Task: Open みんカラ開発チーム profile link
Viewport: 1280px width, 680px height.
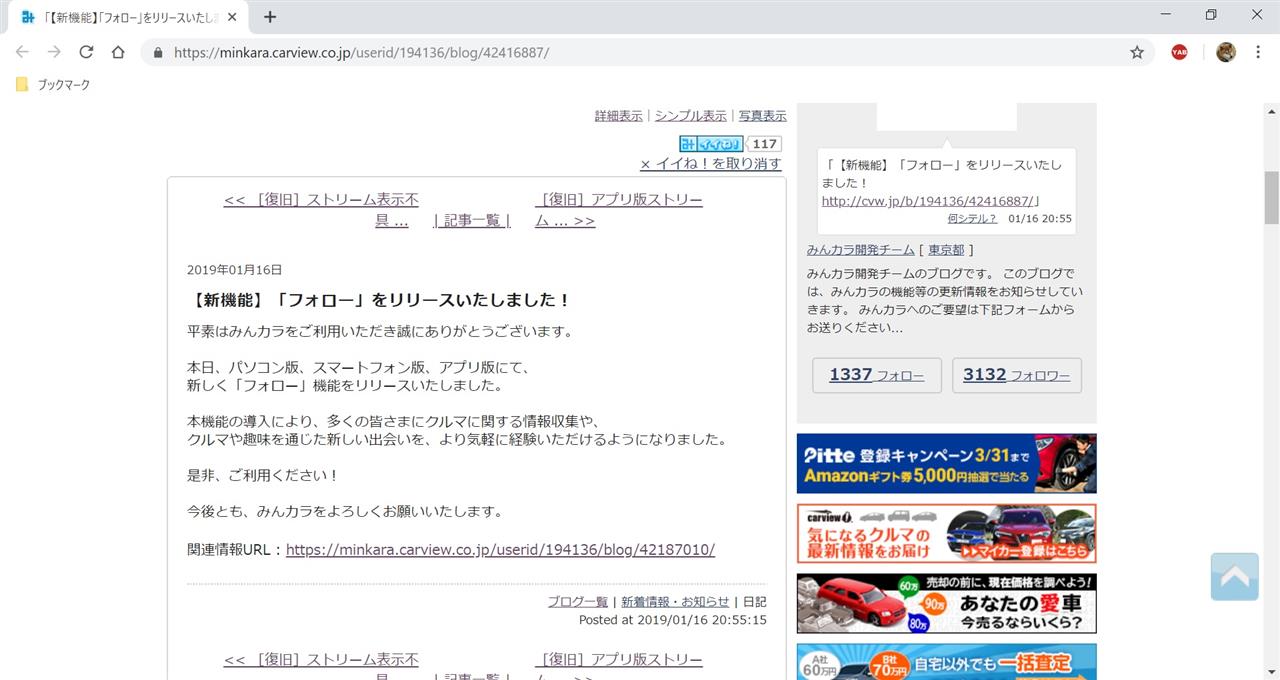Action: coord(861,250)
